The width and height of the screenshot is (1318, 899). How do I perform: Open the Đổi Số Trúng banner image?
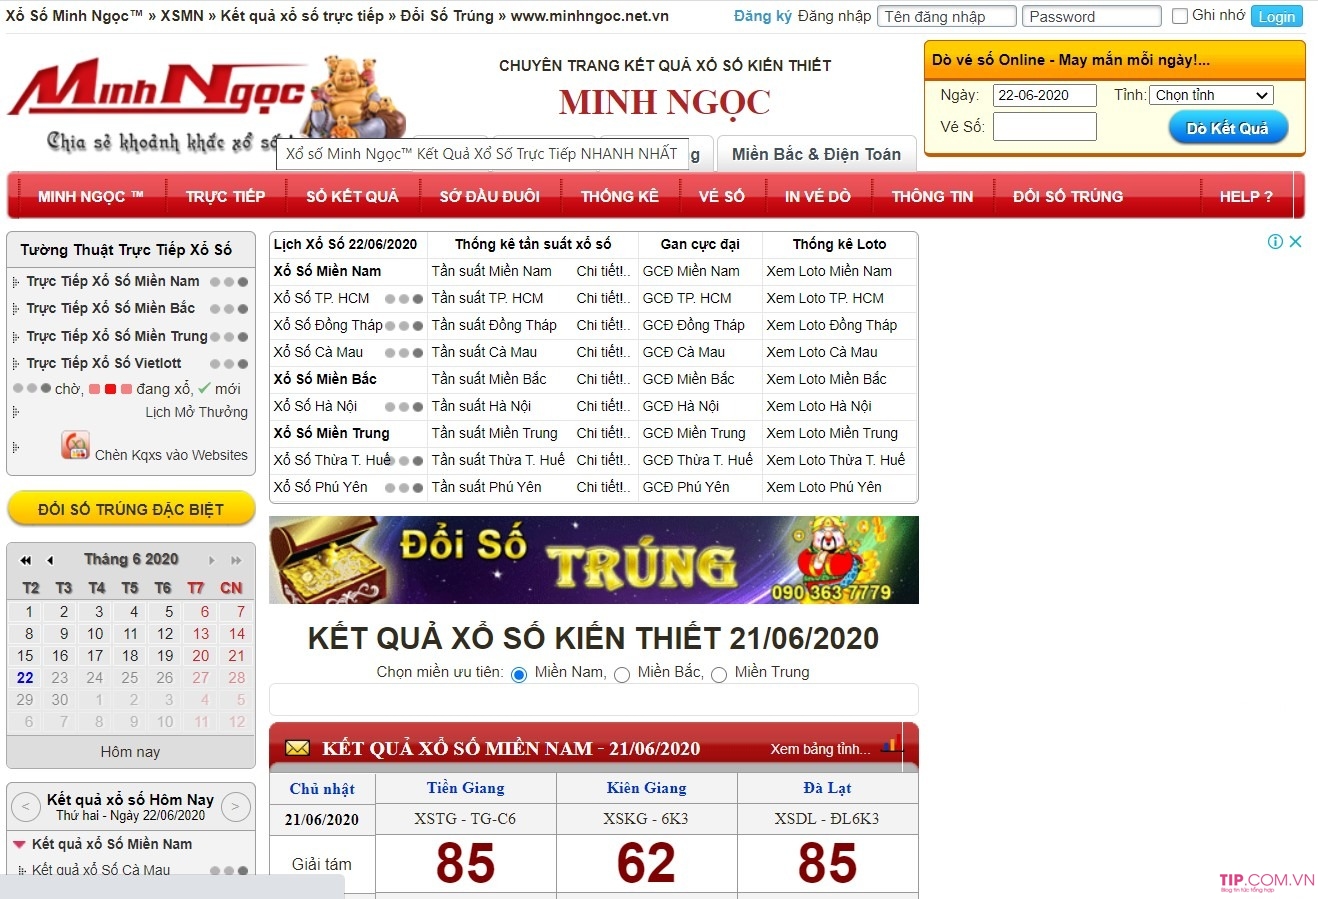594,560
